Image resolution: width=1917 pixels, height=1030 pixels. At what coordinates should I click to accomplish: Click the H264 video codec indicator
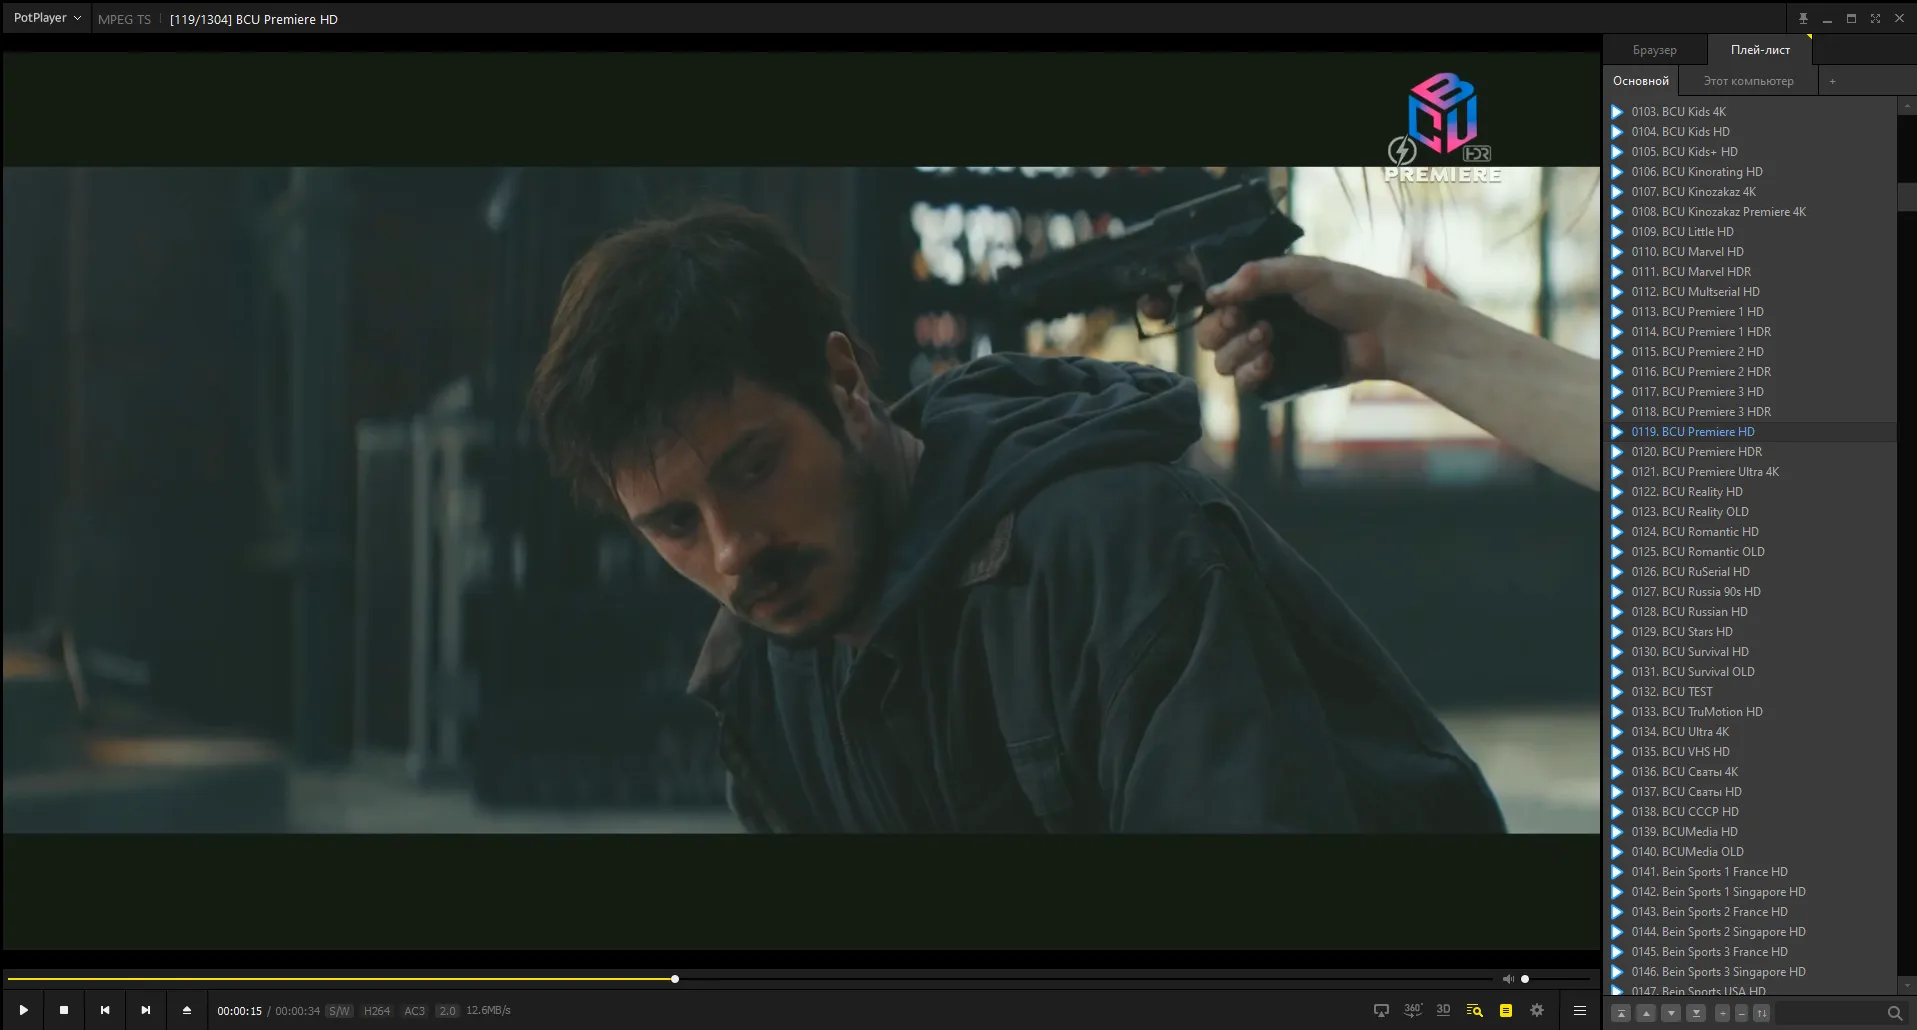[377, 1011]
